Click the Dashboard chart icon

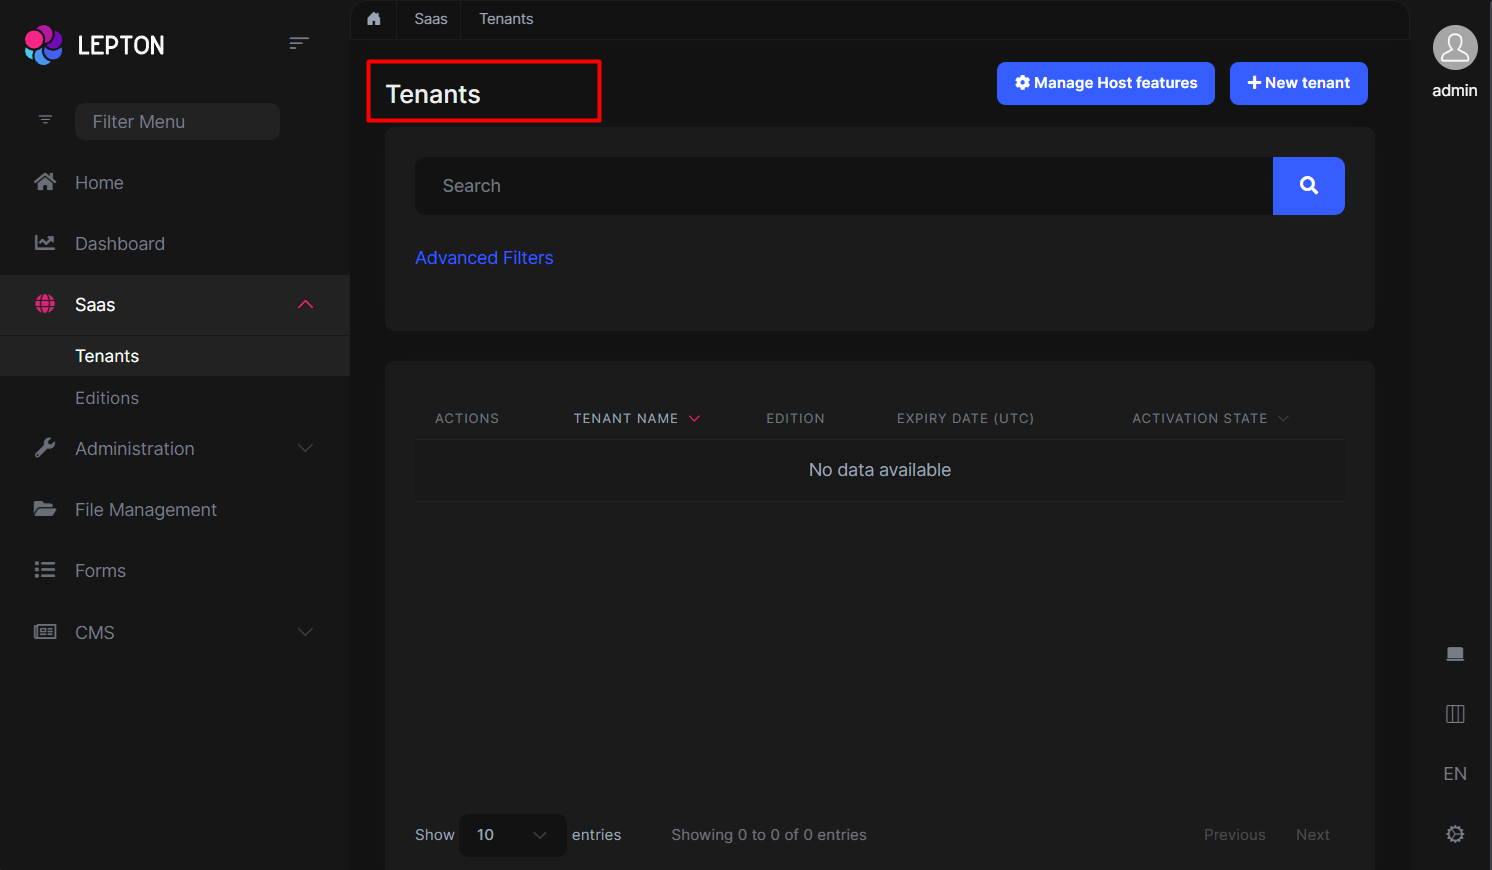(45, 243)
